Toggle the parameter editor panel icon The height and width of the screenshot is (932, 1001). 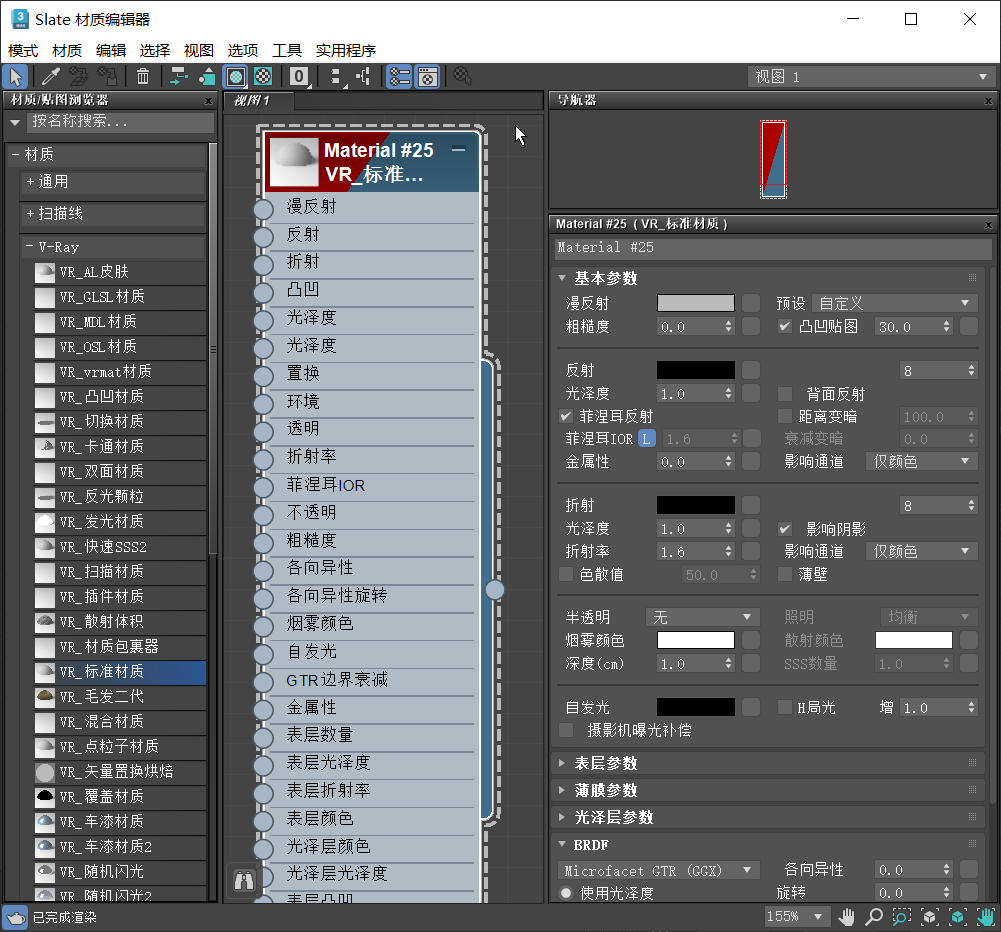pyautogui.click(x=427, y=77)
